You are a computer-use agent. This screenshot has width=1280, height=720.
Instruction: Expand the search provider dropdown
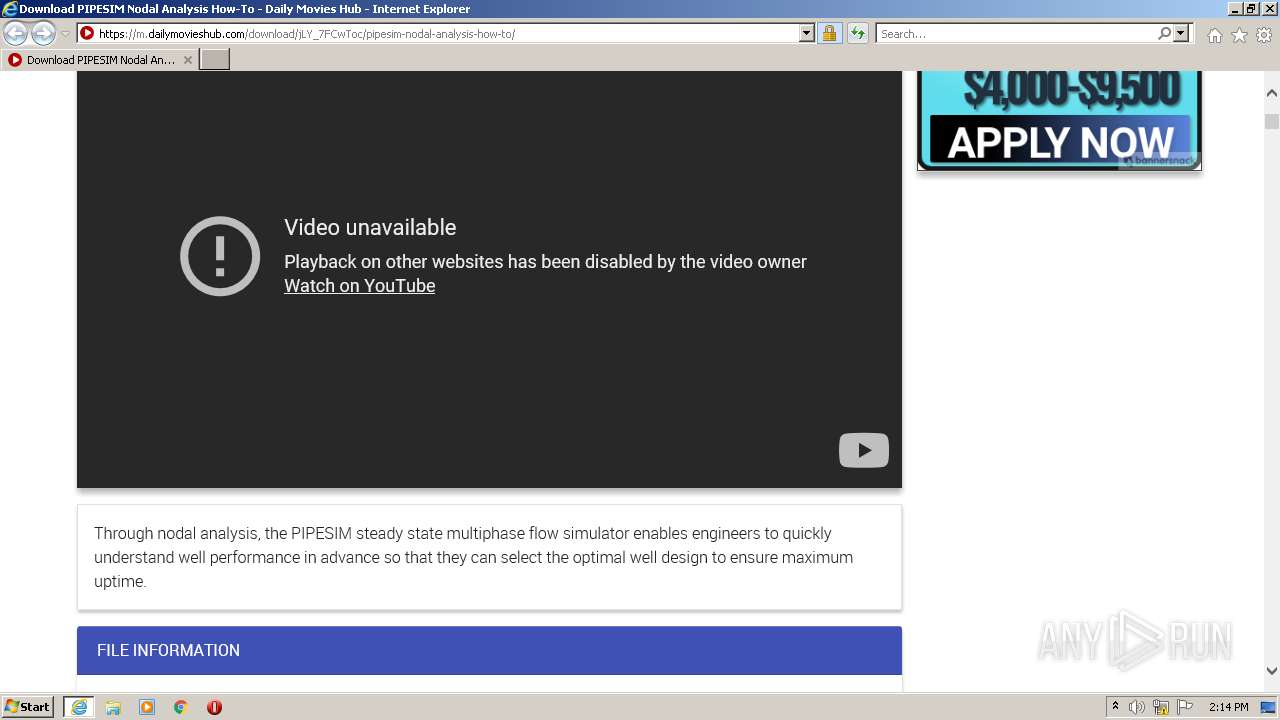click(1181, 33)
